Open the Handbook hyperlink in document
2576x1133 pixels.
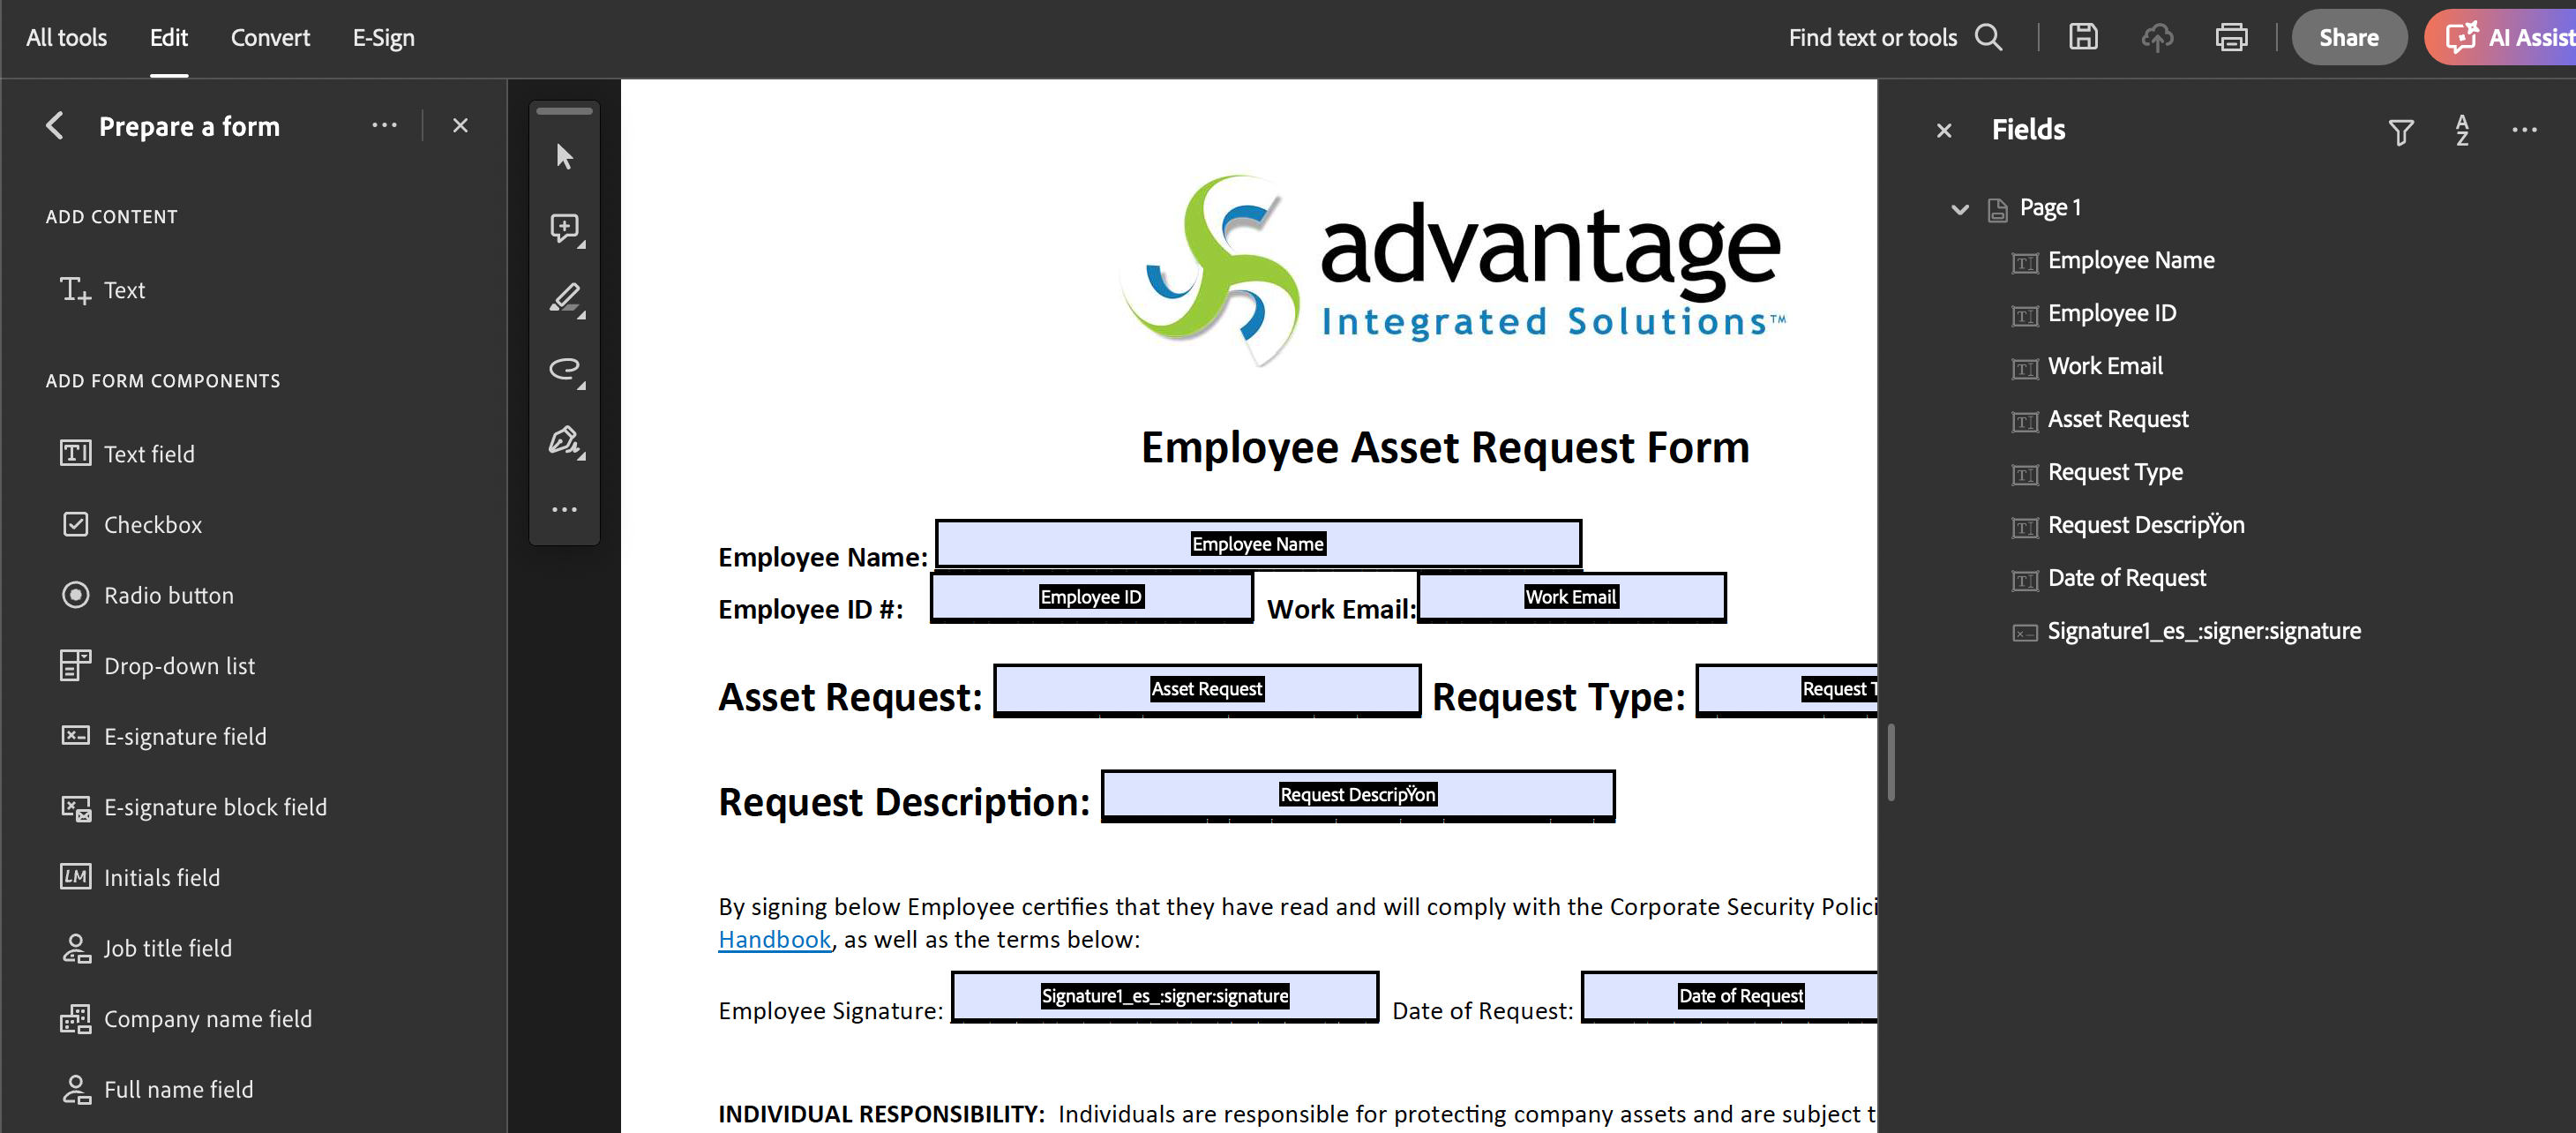(x=774, y=940)
